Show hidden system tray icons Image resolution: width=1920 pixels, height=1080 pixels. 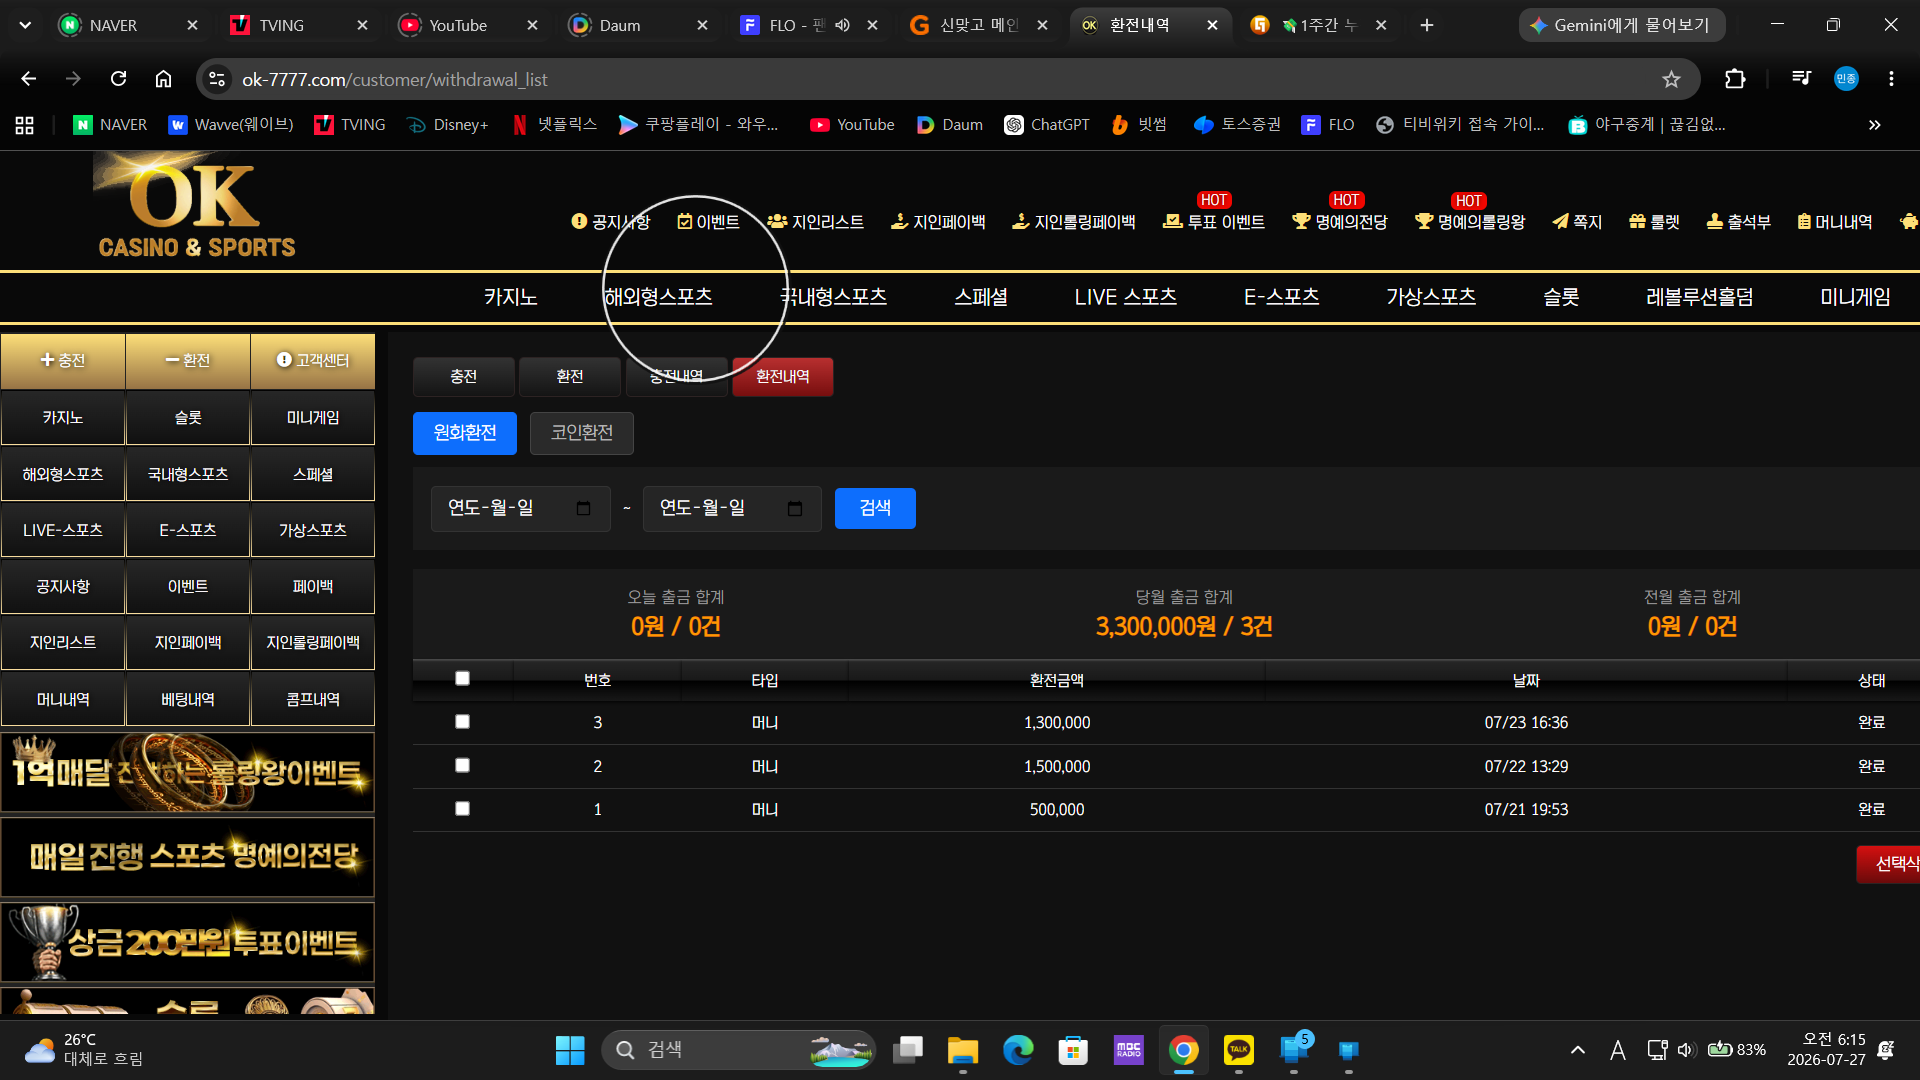tap(1578, 1050)
